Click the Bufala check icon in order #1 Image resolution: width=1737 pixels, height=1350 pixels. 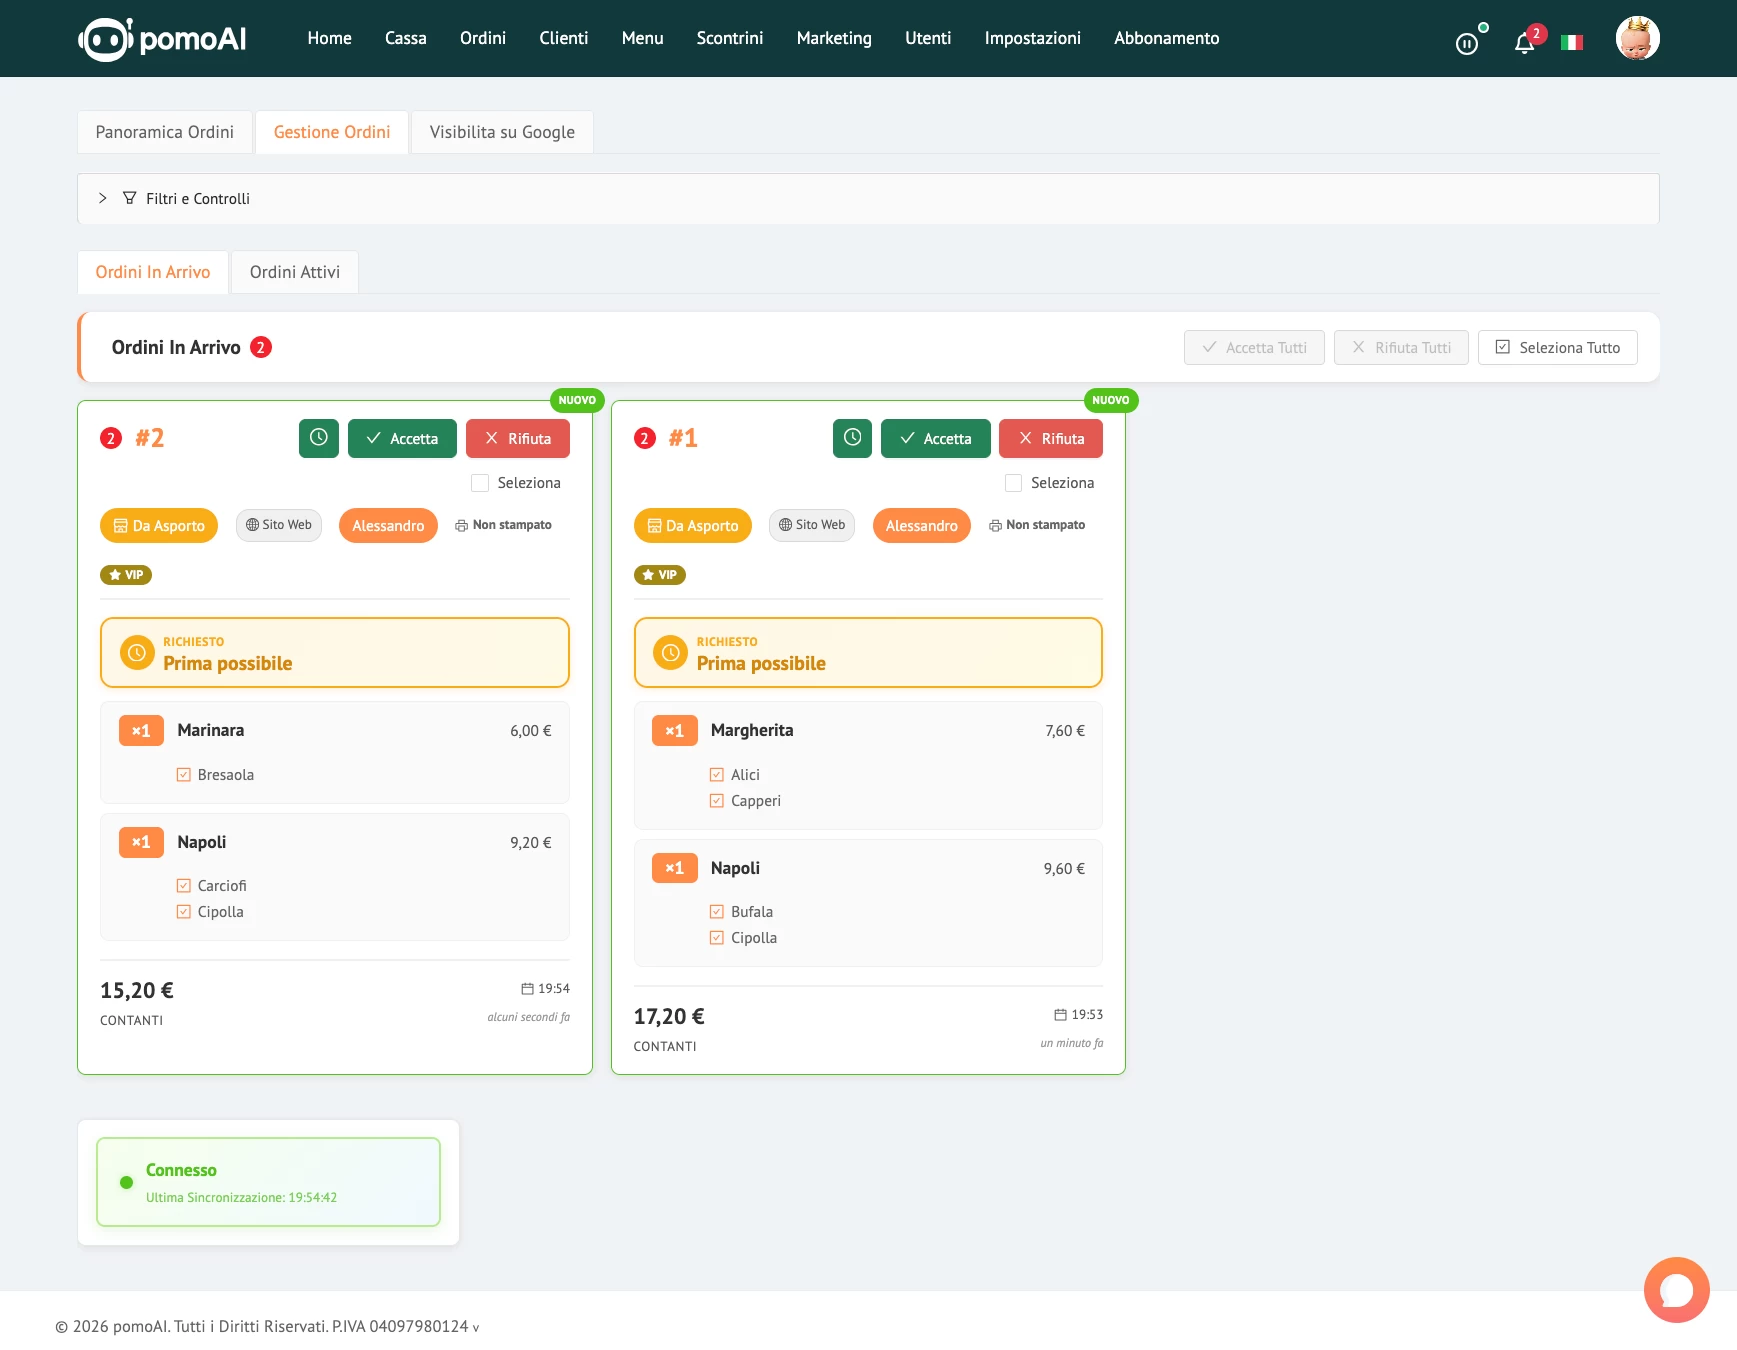pyautogui.click(x=717, y=912)
